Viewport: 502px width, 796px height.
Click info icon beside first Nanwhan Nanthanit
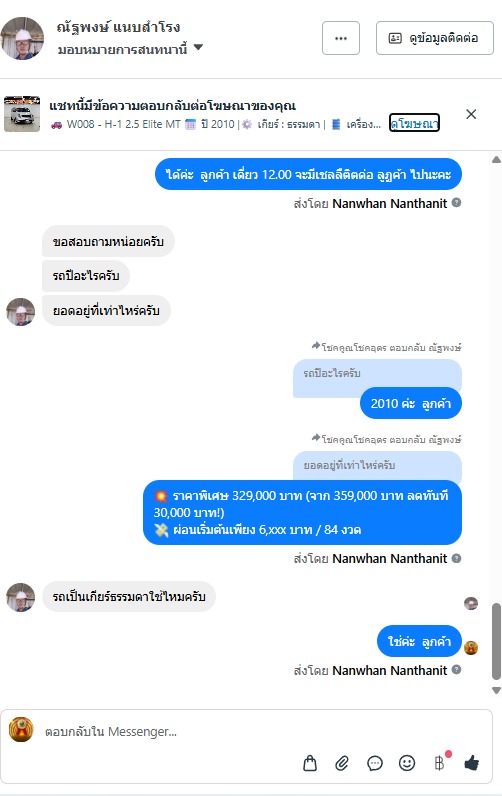pyautogui.click(x=456, y=203)
